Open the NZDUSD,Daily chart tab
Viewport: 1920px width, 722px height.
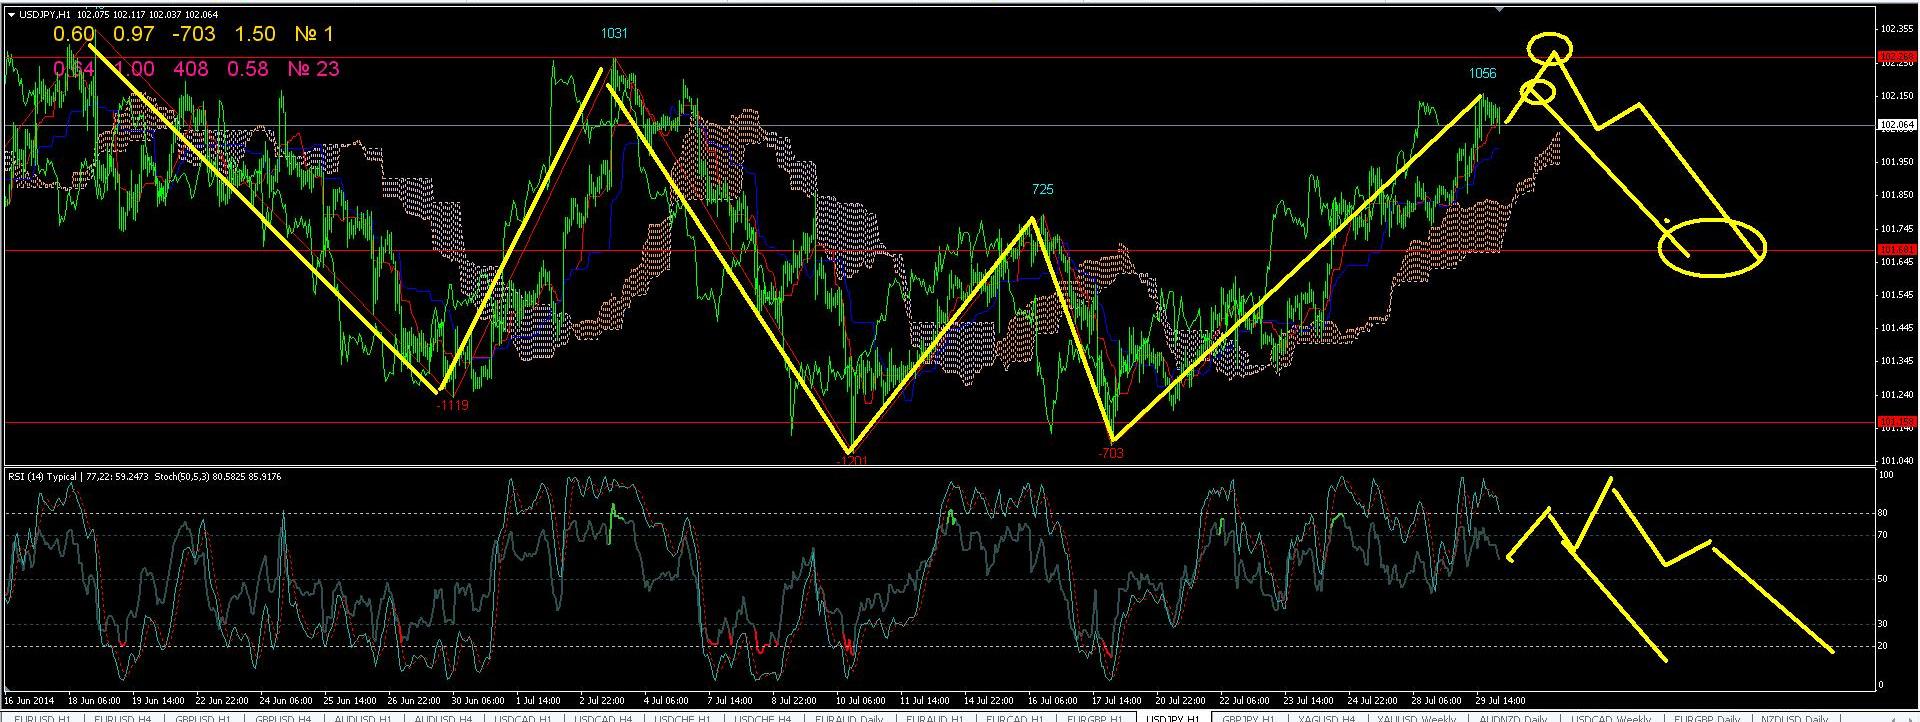(x=1794, y=717)
